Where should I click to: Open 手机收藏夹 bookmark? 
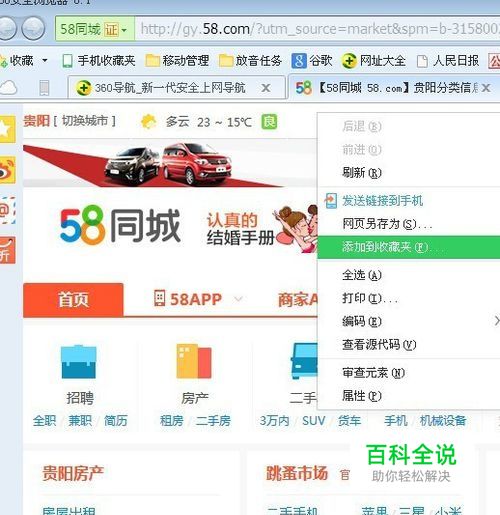(99, 61)
